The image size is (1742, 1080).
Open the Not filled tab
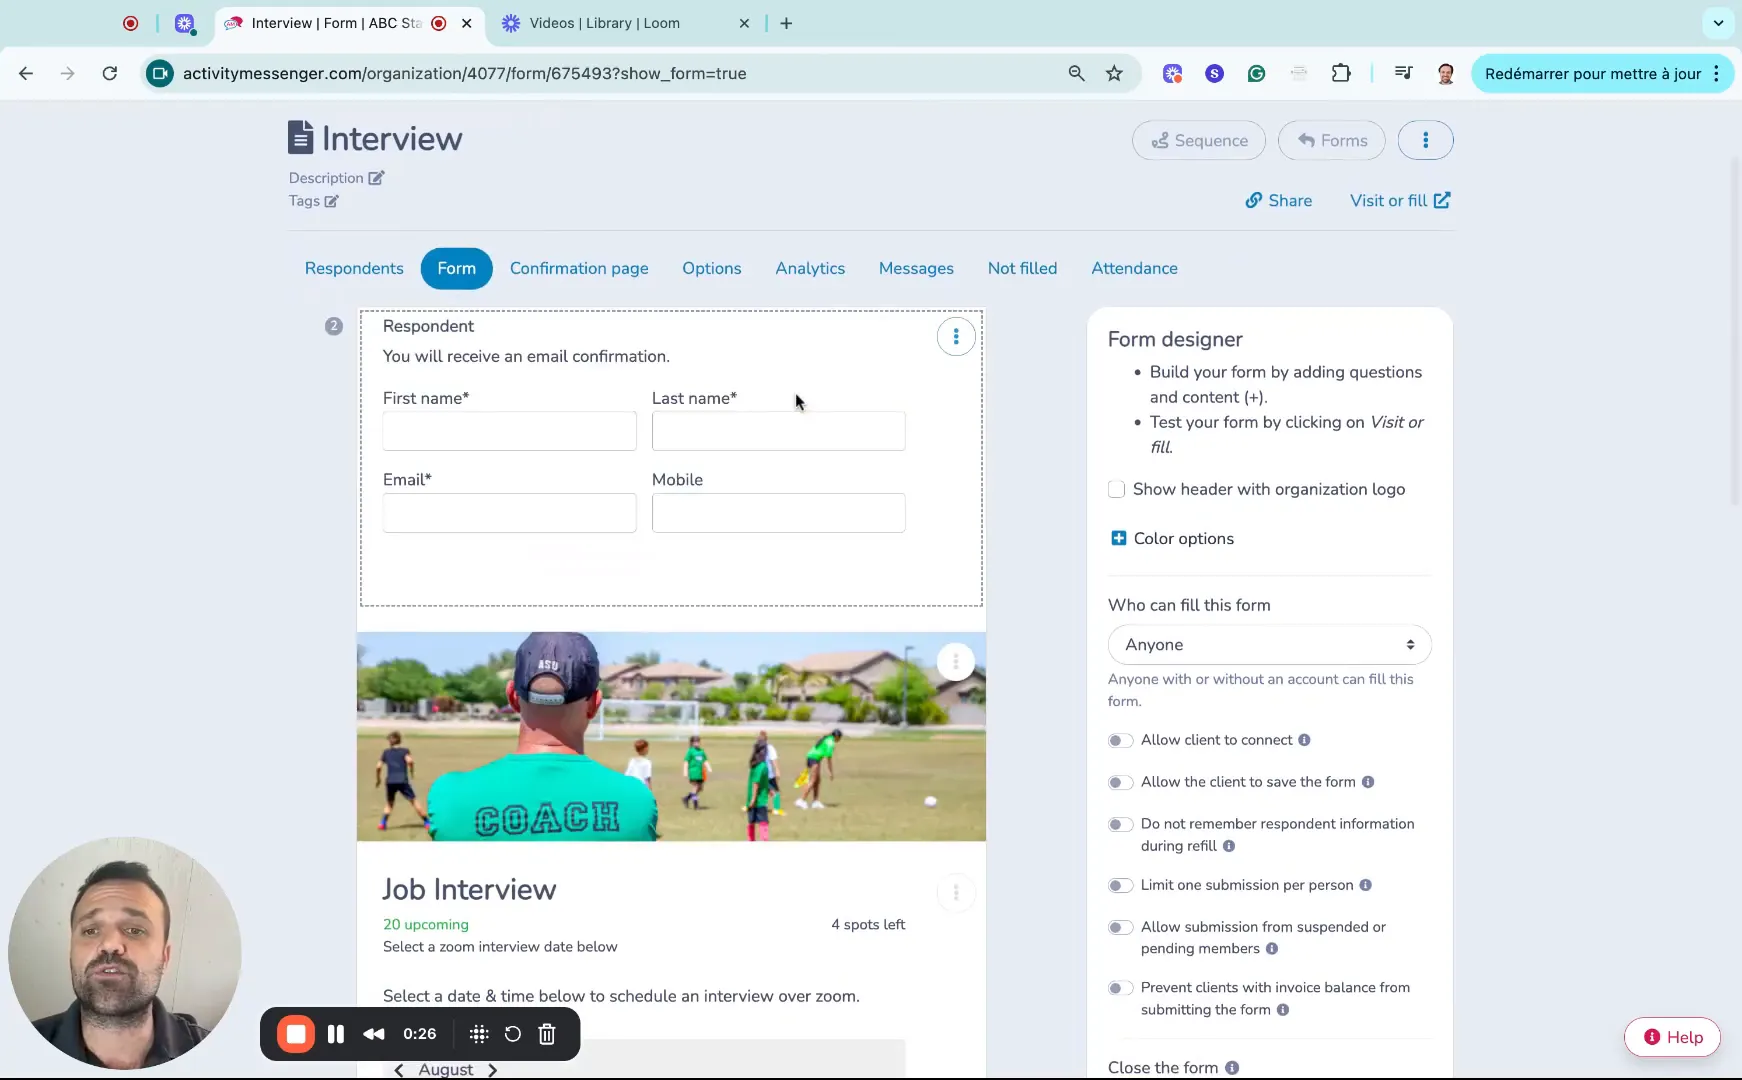(1022, 268)
